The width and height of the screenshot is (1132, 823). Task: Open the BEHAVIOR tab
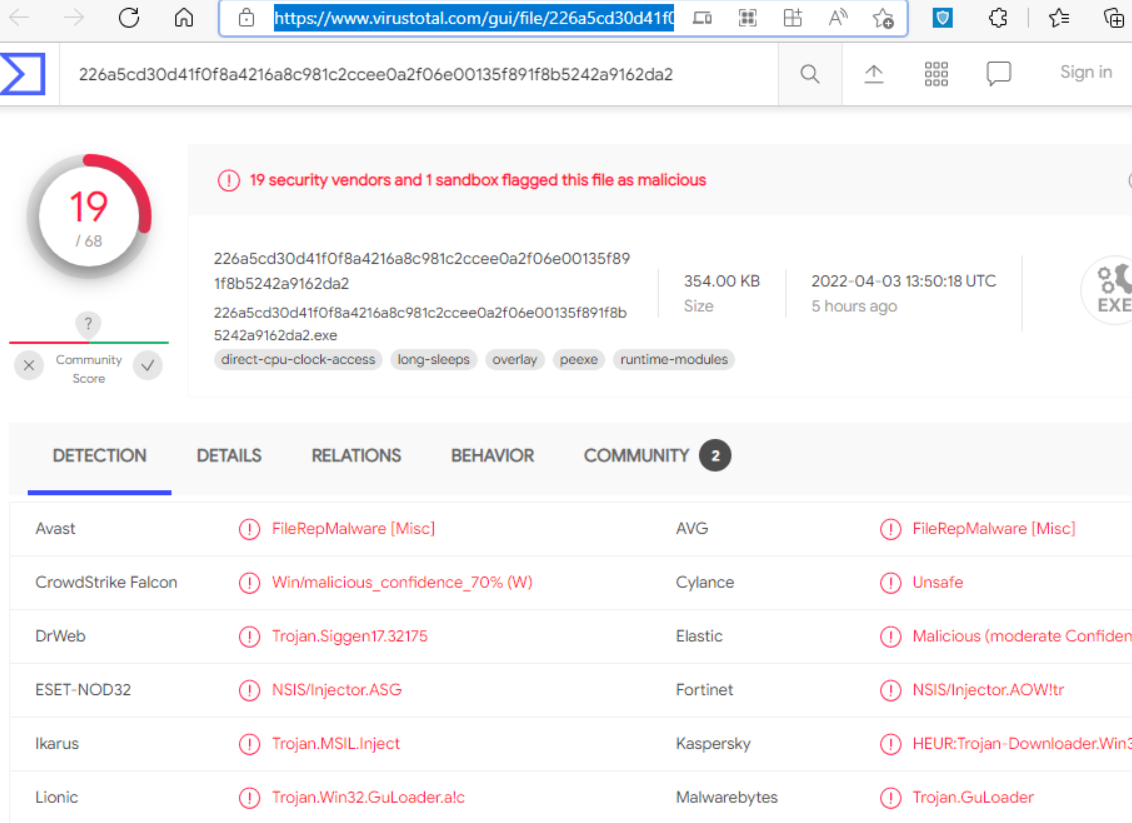[492, 456]
